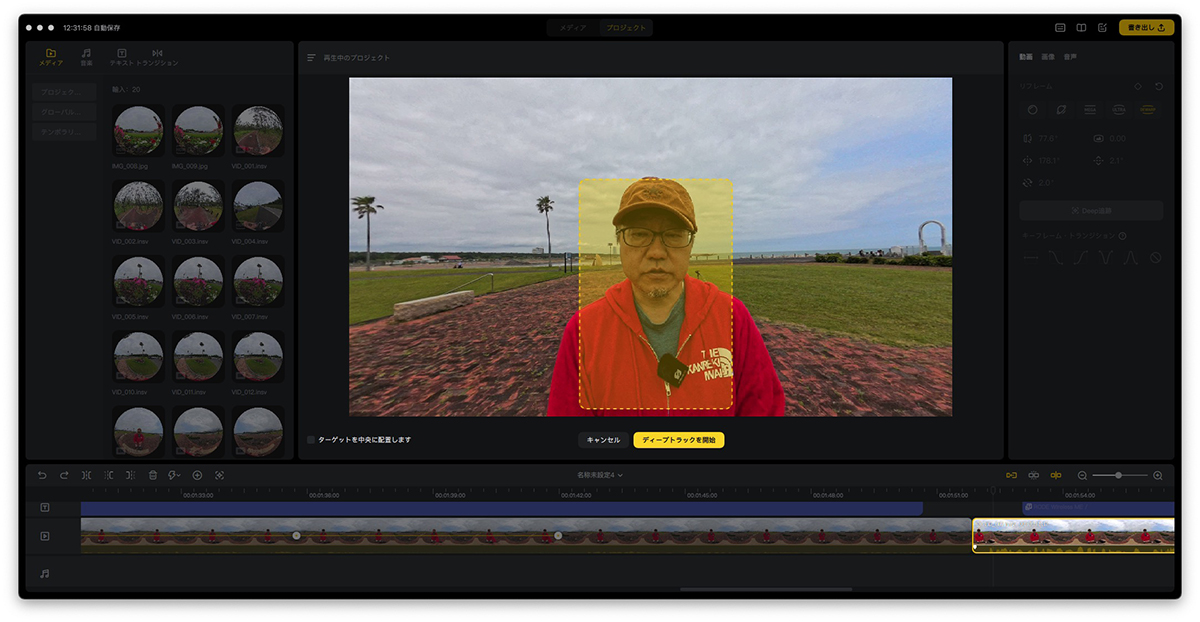
Task: Open the テキスト text panel tab
Action: click(x=121, y=57)
